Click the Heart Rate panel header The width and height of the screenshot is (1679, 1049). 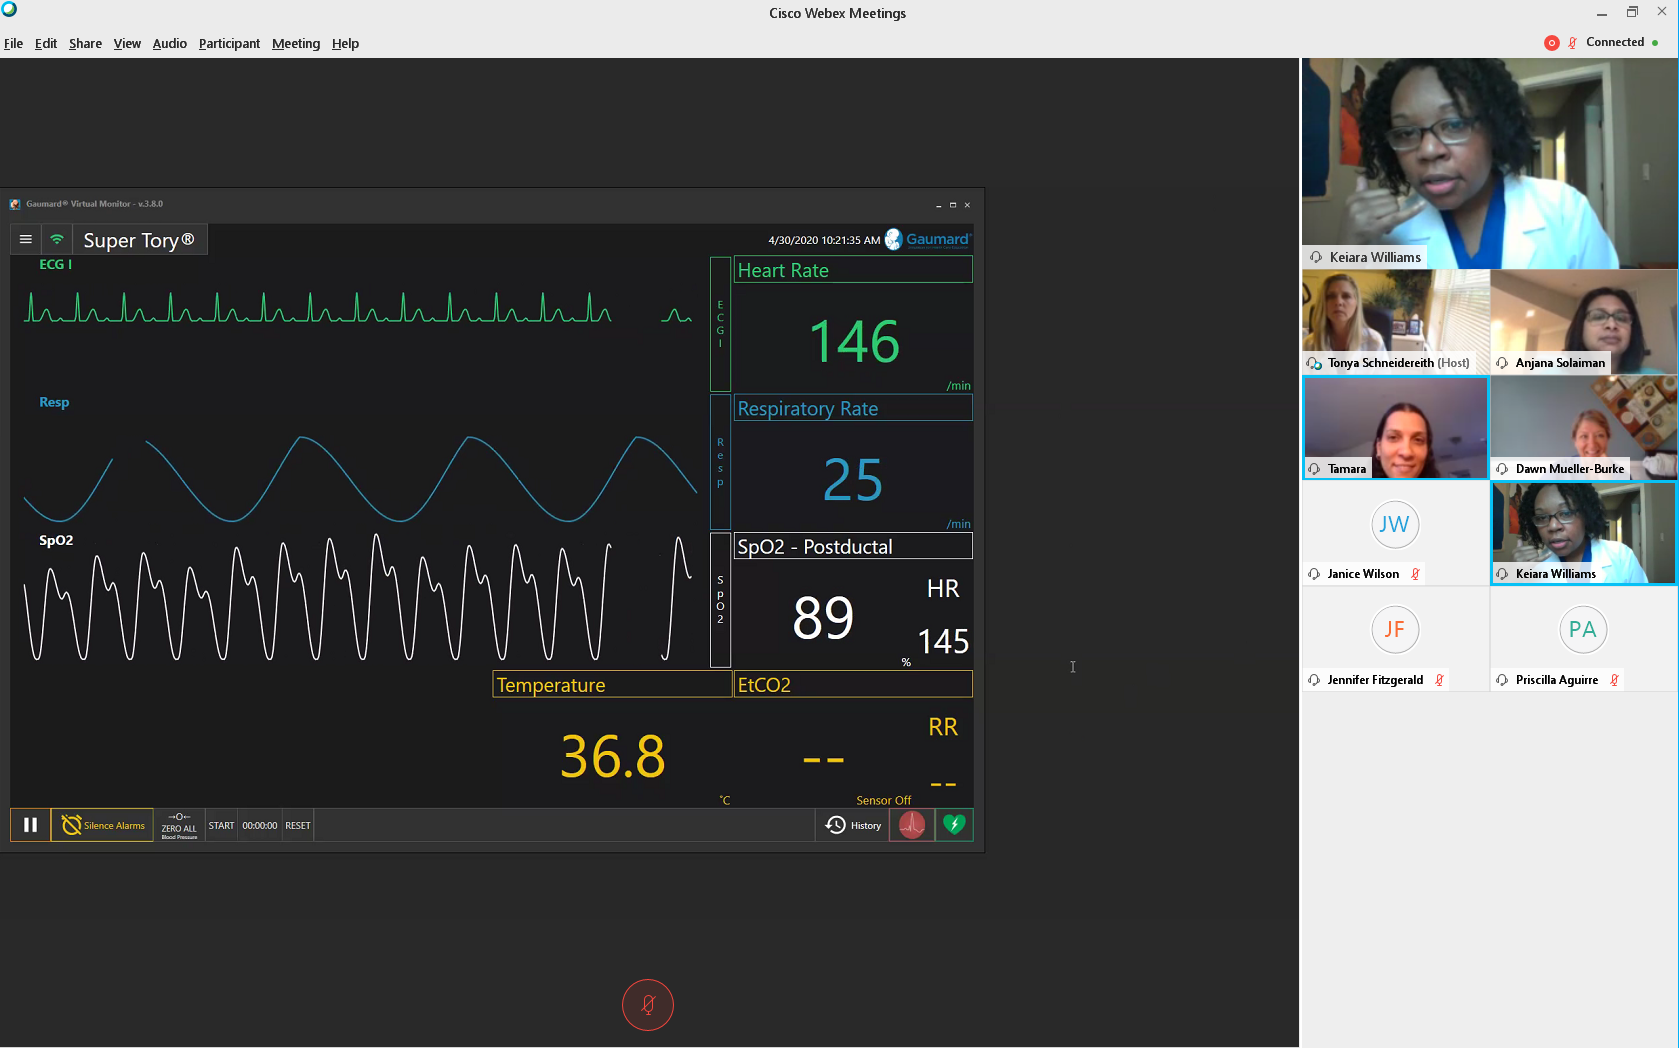(853, 270)
